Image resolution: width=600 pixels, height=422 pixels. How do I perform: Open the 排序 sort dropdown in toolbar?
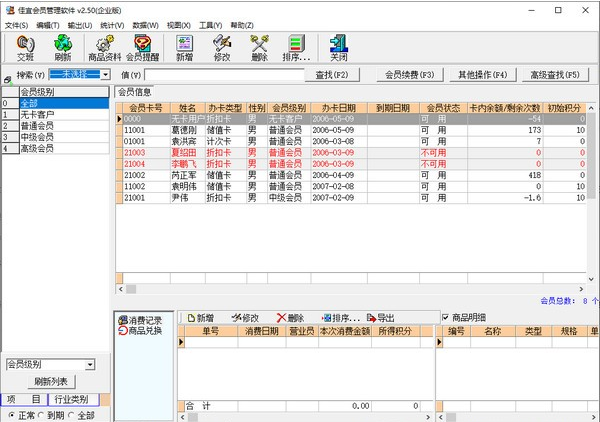[297, 47]
